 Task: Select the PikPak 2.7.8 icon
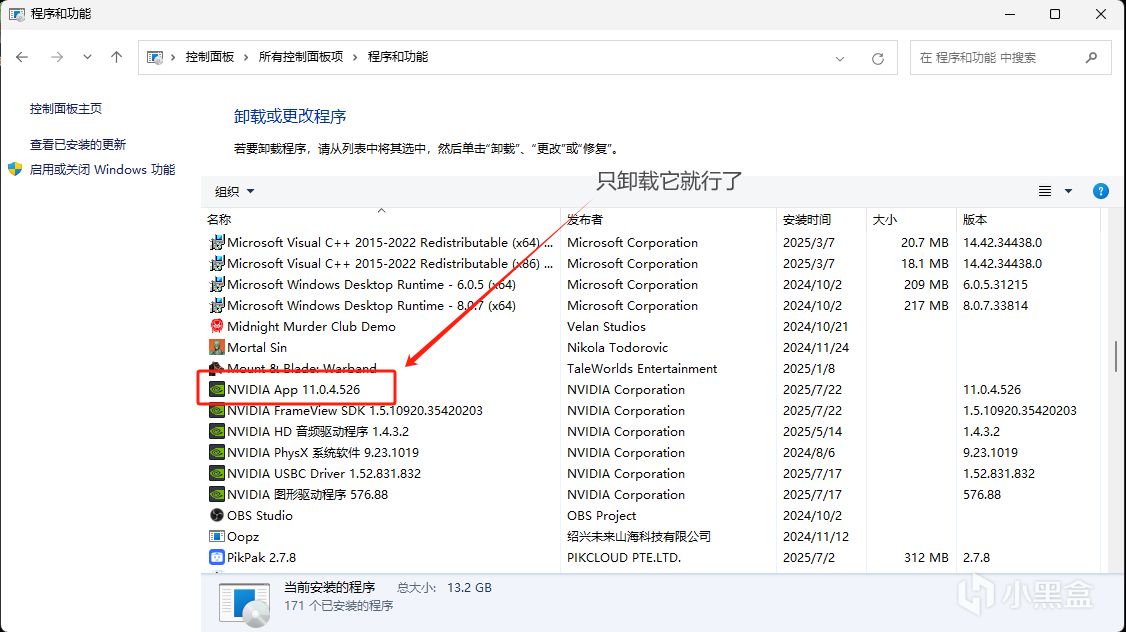click(216, 557)
